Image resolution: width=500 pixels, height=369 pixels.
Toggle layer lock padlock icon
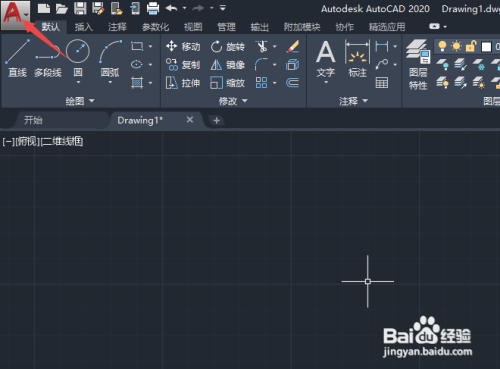click(x=471, y=46)
